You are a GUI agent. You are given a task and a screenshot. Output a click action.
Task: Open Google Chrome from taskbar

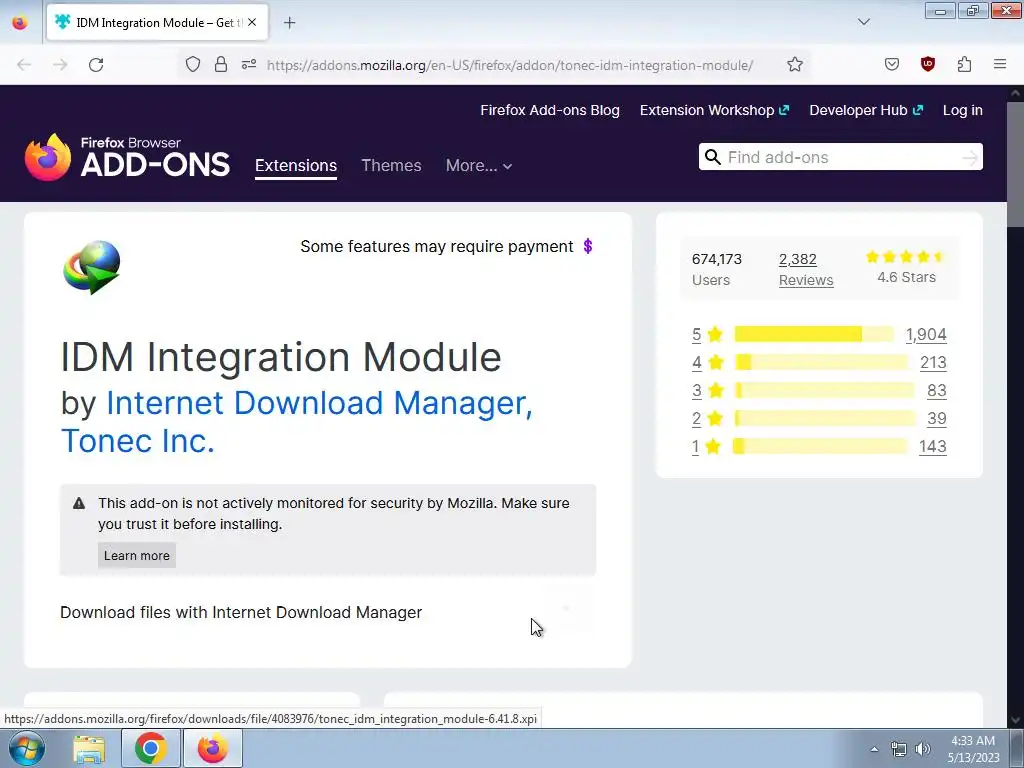(150, 748)
